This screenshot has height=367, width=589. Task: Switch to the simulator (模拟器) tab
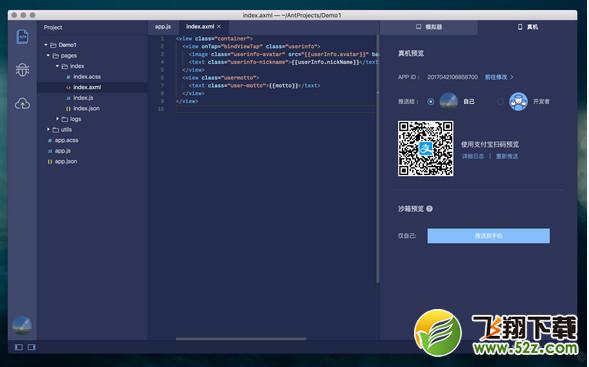click(x=429, y=27)
